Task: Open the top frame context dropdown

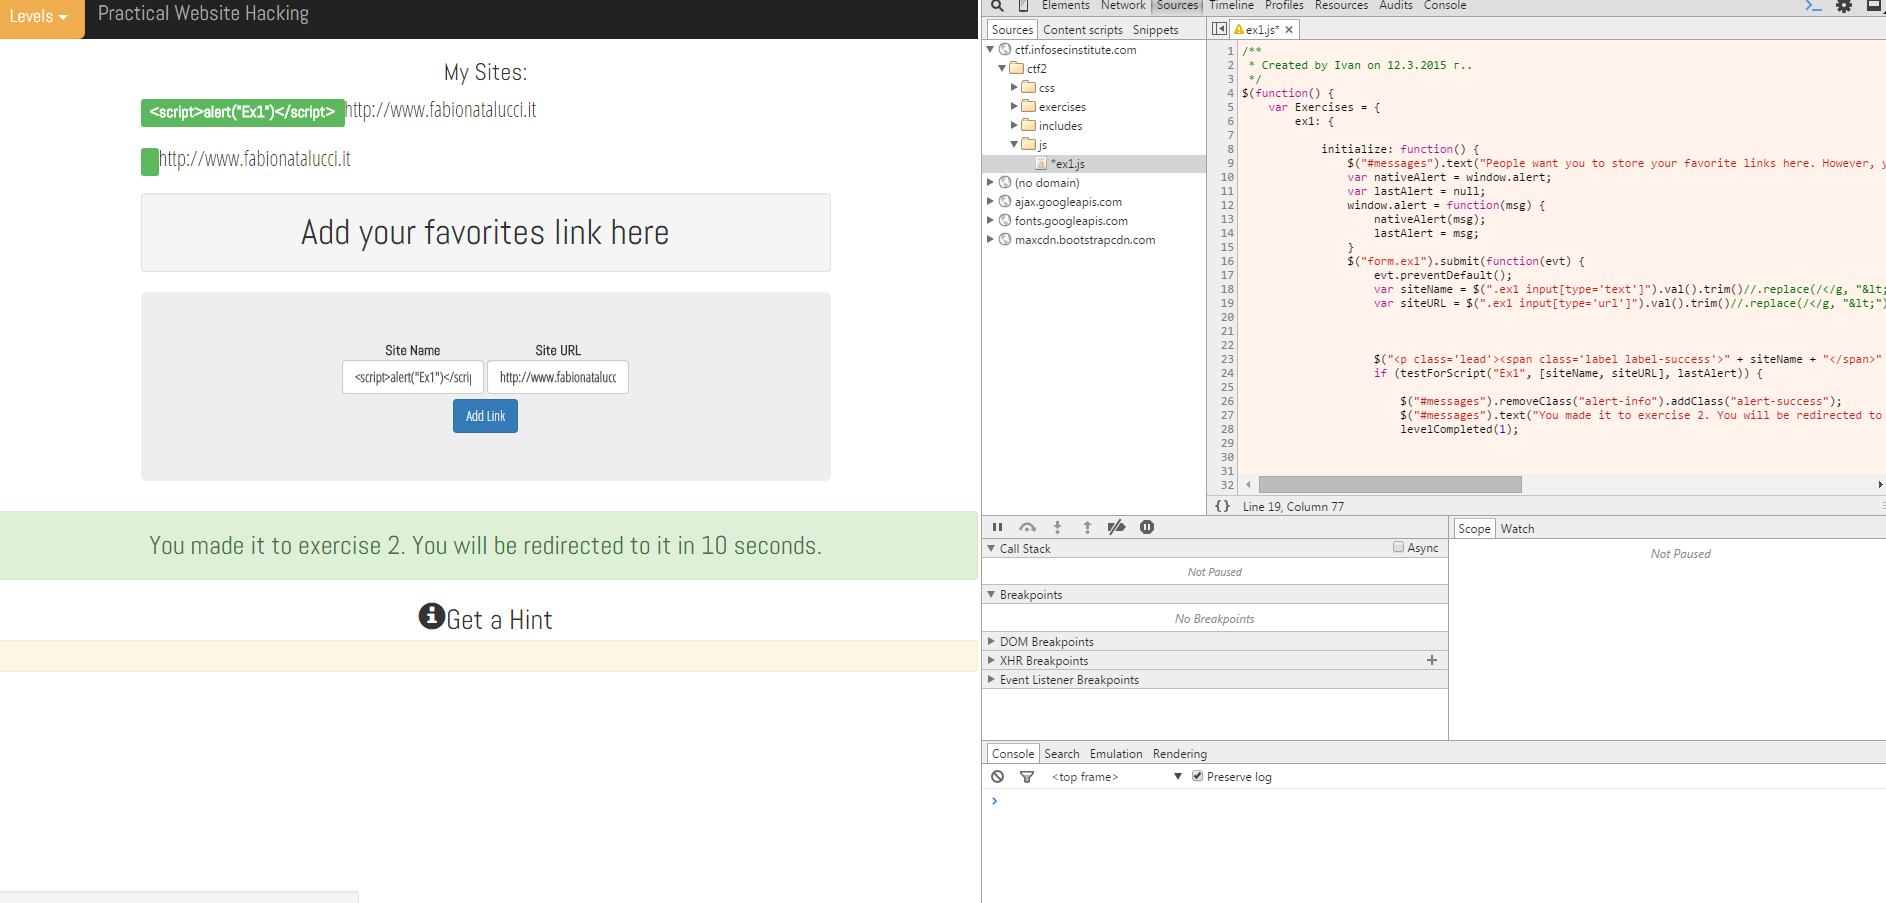Action: click(1116, 776)
